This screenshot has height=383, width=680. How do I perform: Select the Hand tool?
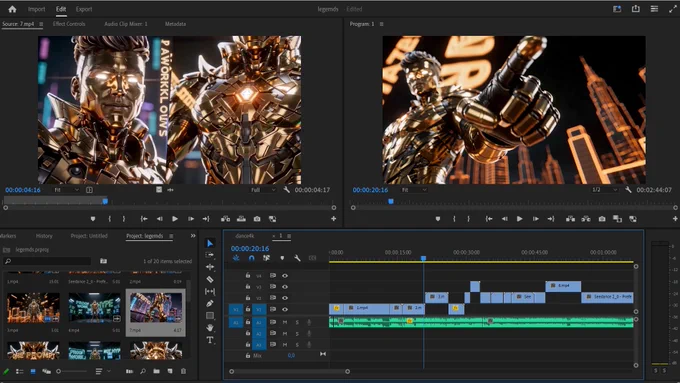(210, 328)
